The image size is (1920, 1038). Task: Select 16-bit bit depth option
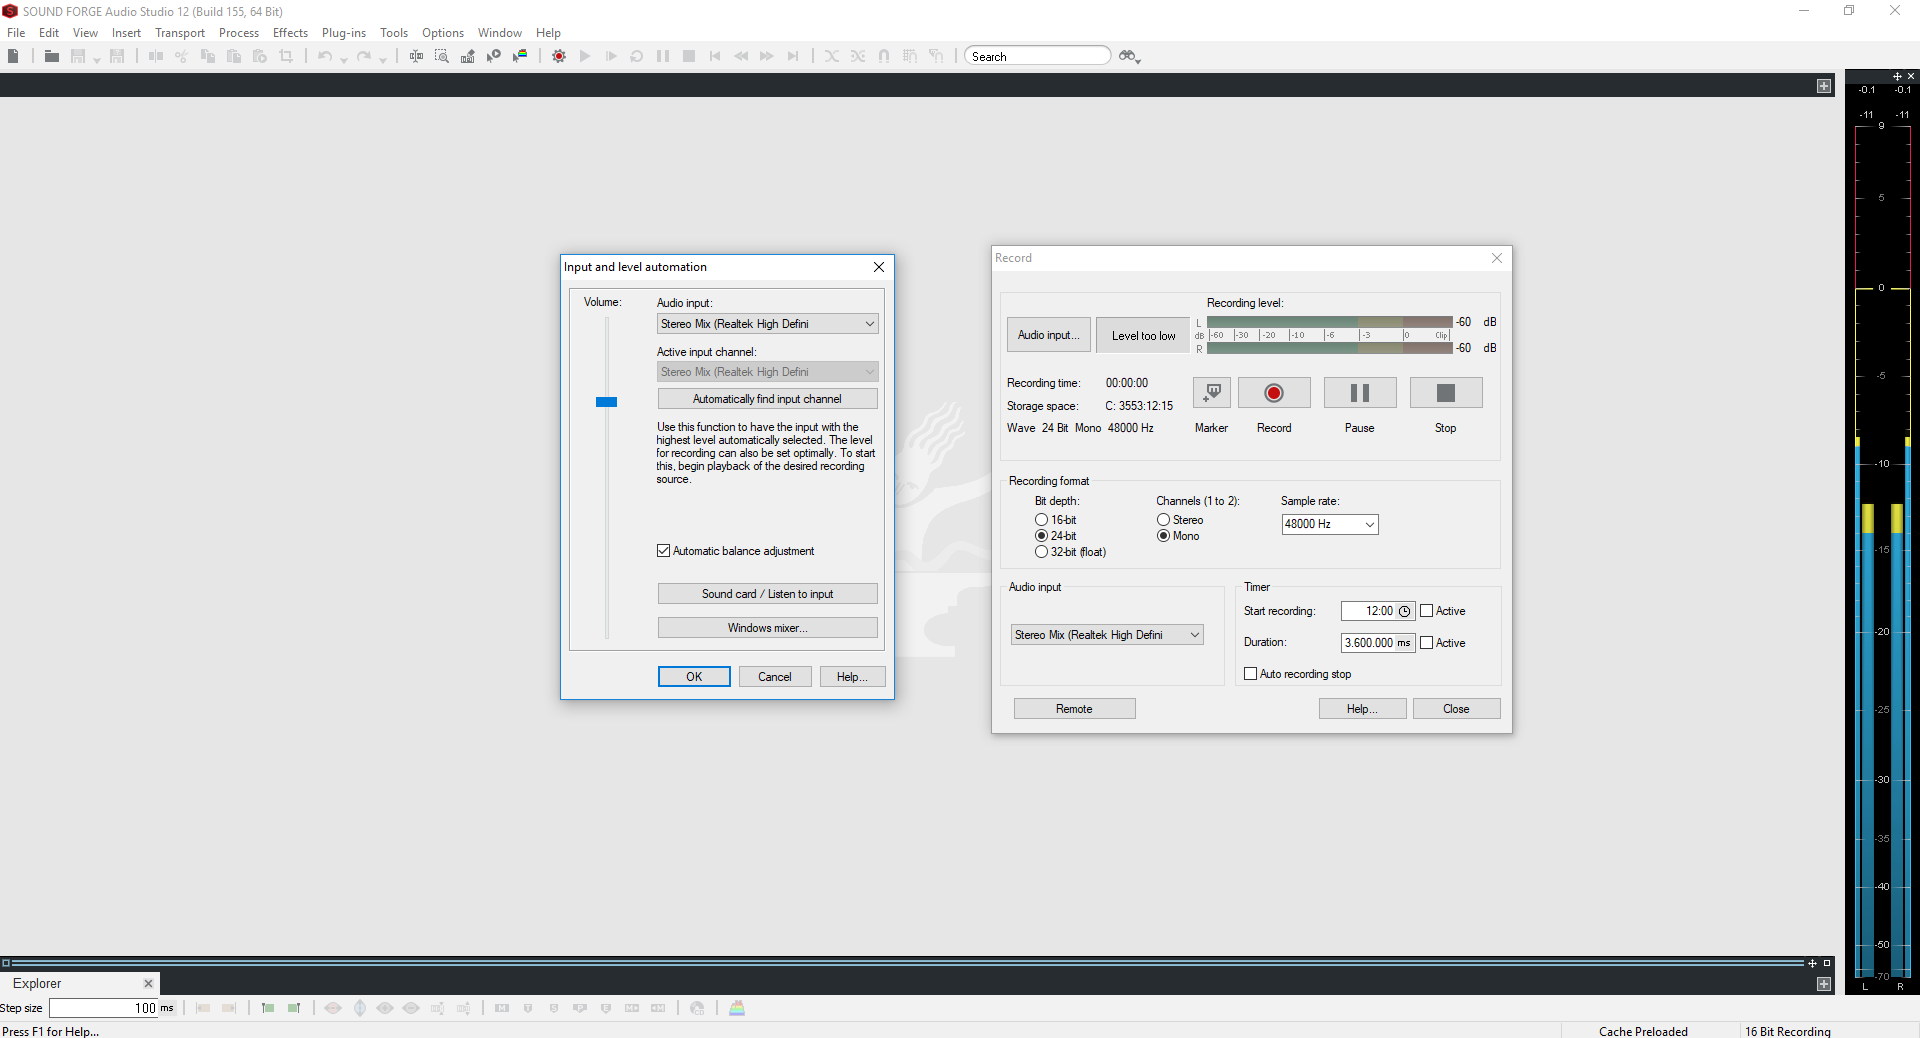1041,520
